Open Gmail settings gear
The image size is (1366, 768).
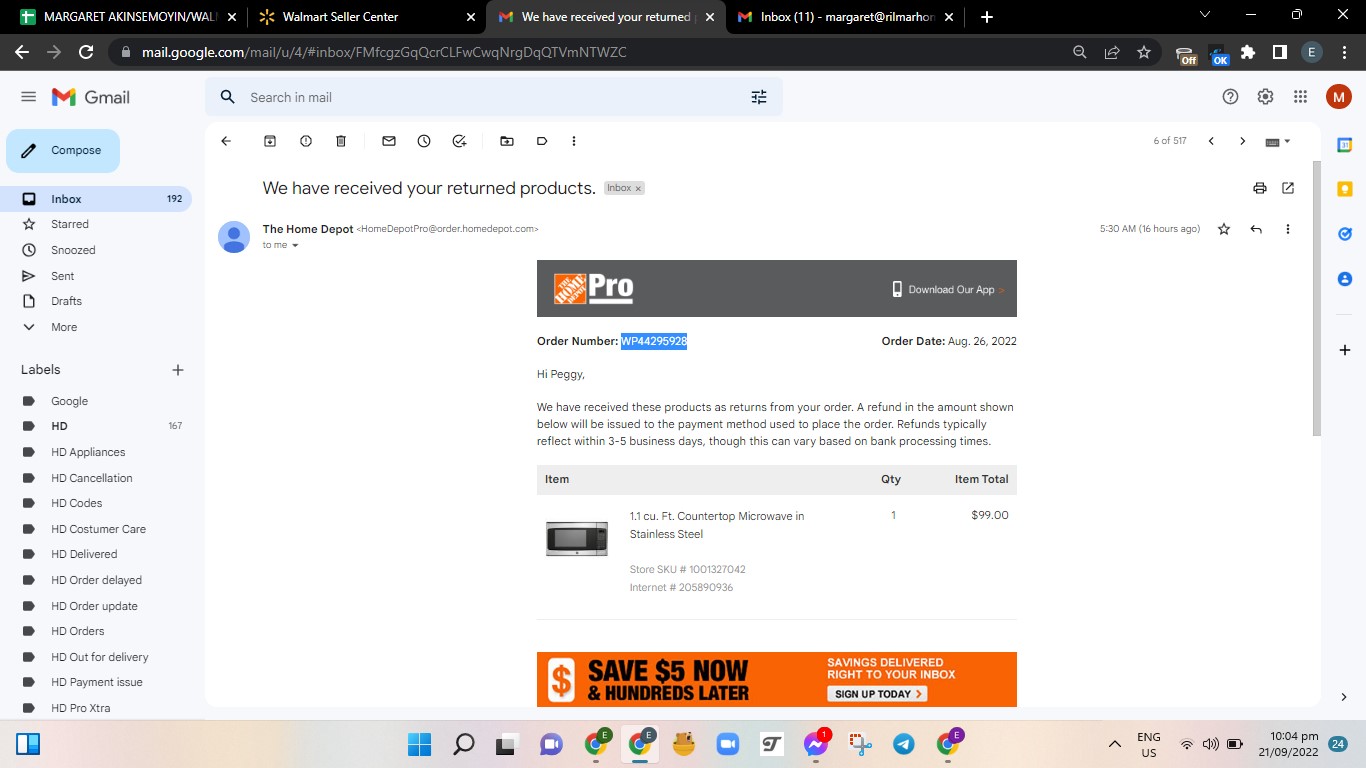[1265, 97]
